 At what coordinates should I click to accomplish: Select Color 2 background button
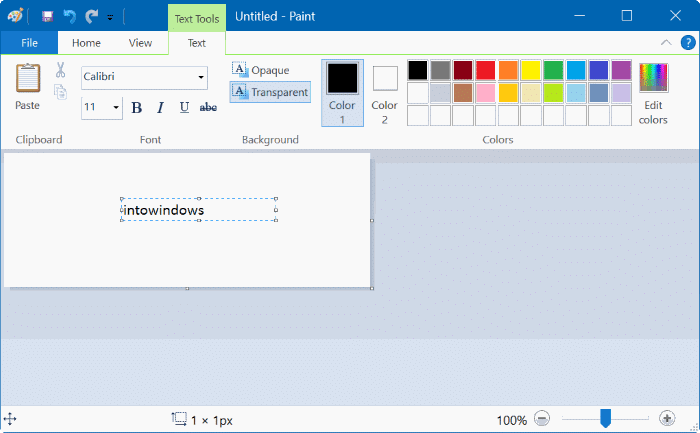[x=385, y=93]
